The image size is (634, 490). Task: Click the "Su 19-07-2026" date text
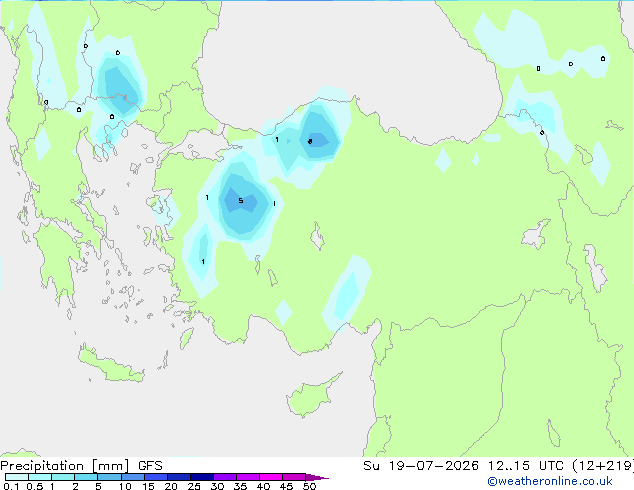421,466
